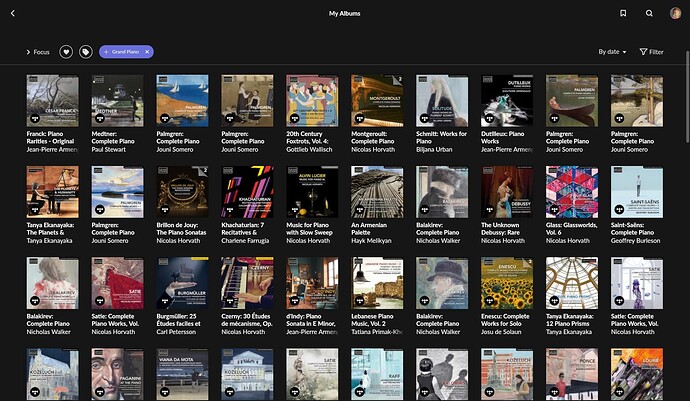The height and width of the screenshot is (401, 690).
Task: Click artist name Charlene Farrugia
Action: click(245, 241)
